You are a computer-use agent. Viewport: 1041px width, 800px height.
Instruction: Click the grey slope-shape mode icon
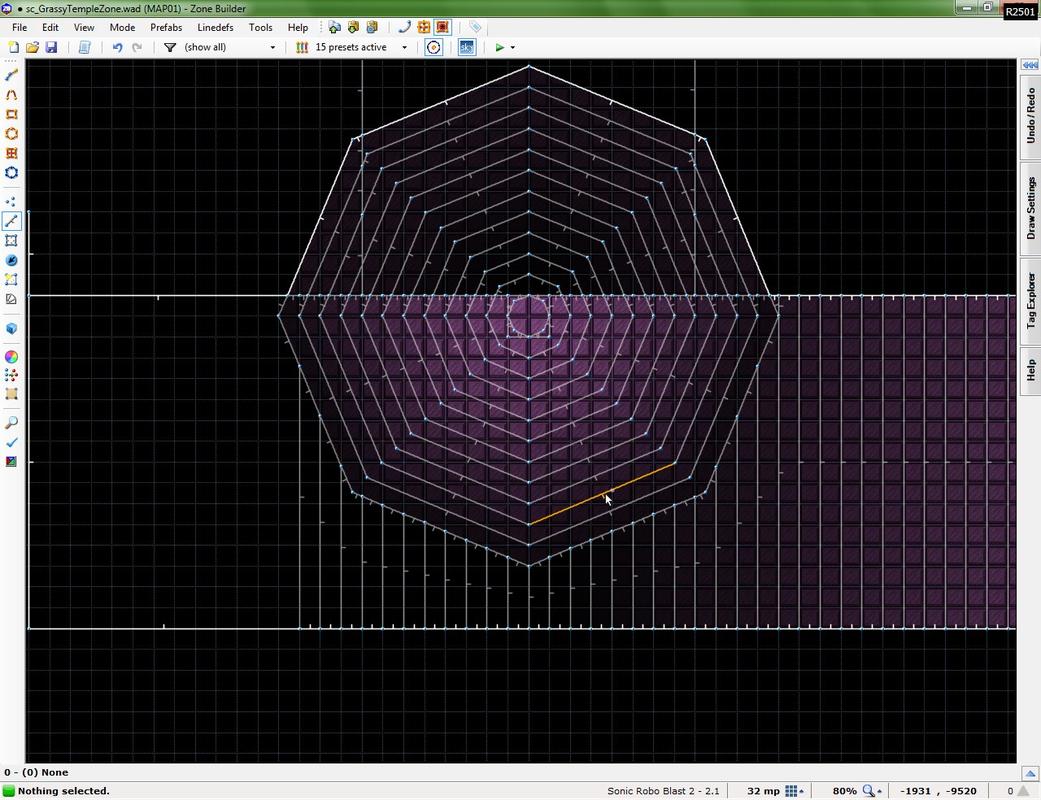tap(11, 299)
